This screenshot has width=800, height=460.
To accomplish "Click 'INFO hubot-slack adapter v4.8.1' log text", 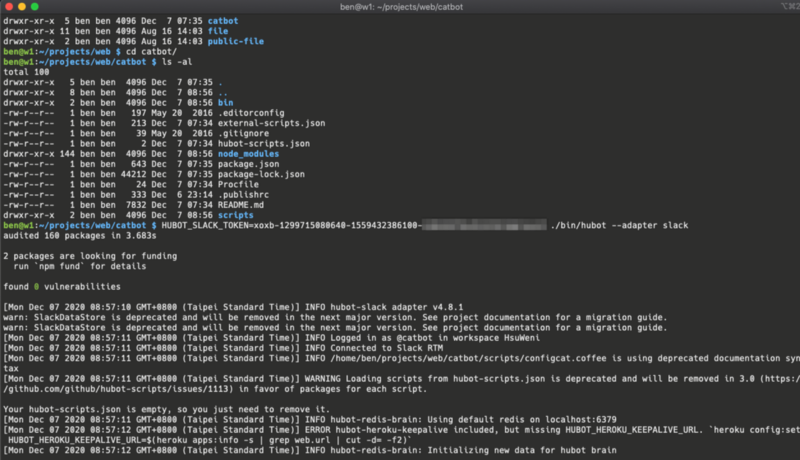I will pos(384,306).
